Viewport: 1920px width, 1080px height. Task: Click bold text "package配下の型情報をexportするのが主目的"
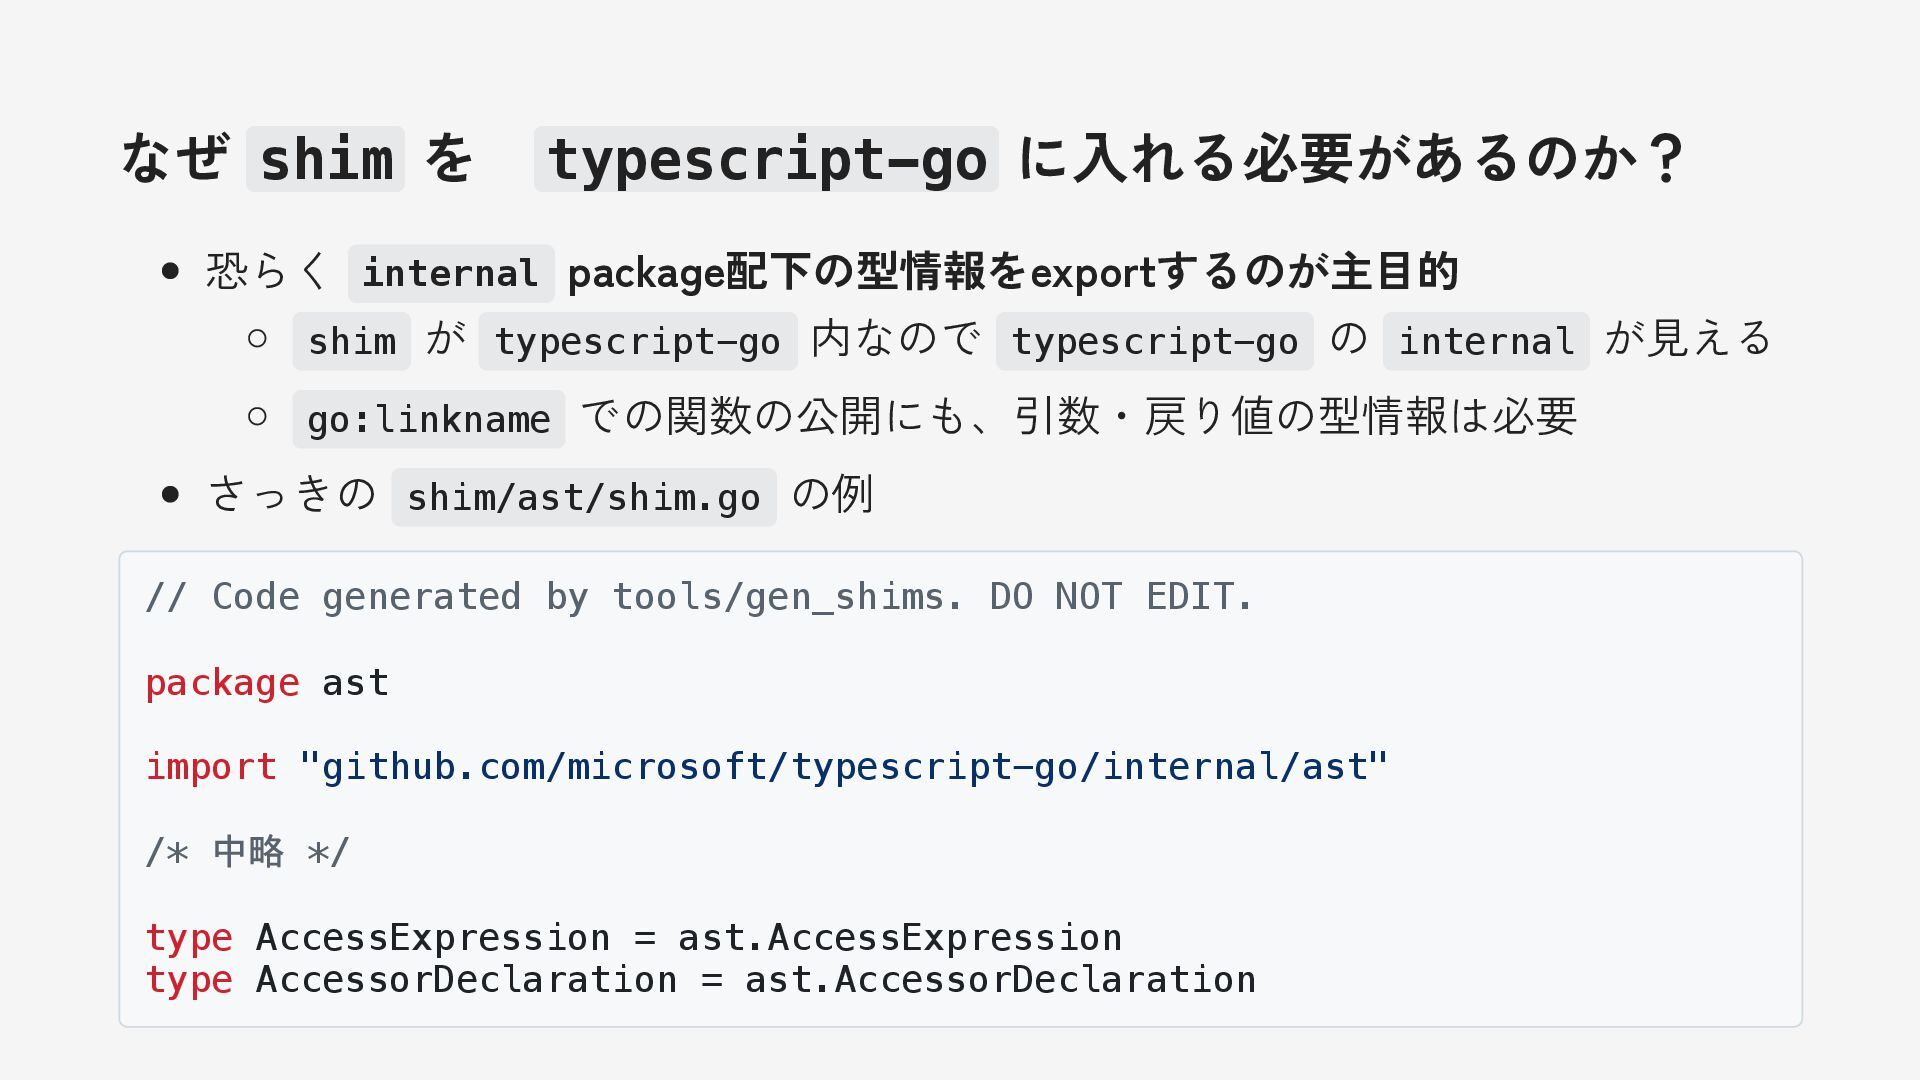tap(1012, 273)
